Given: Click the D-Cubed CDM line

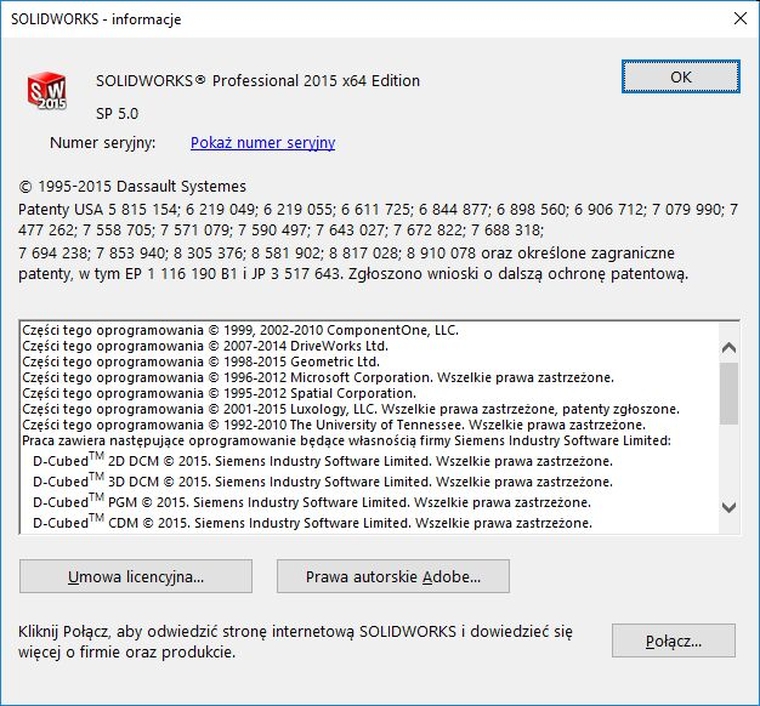Looking at the screenshot, I should click(313, 523).
